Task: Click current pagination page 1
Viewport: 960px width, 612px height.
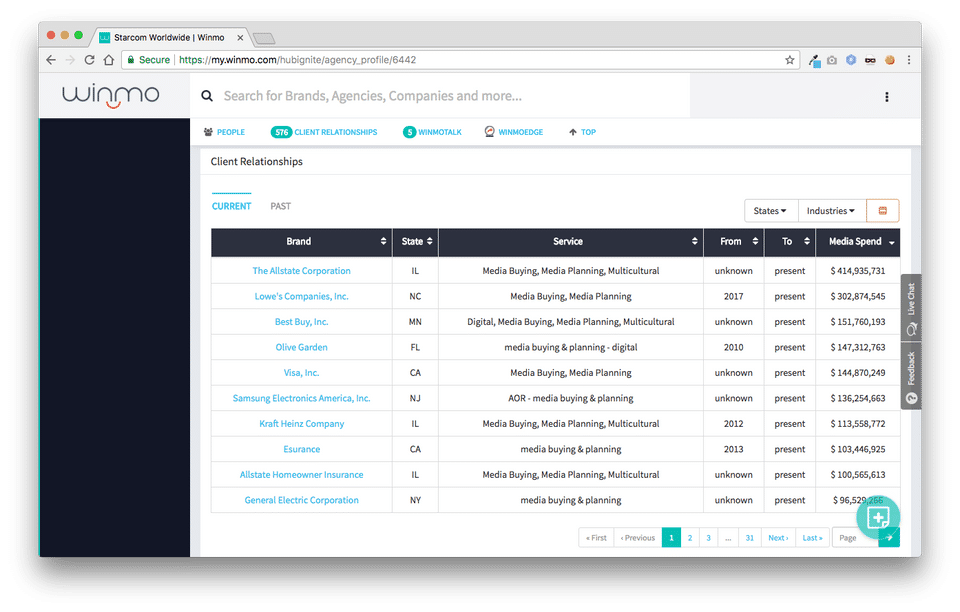Action: tap(672, 537)
